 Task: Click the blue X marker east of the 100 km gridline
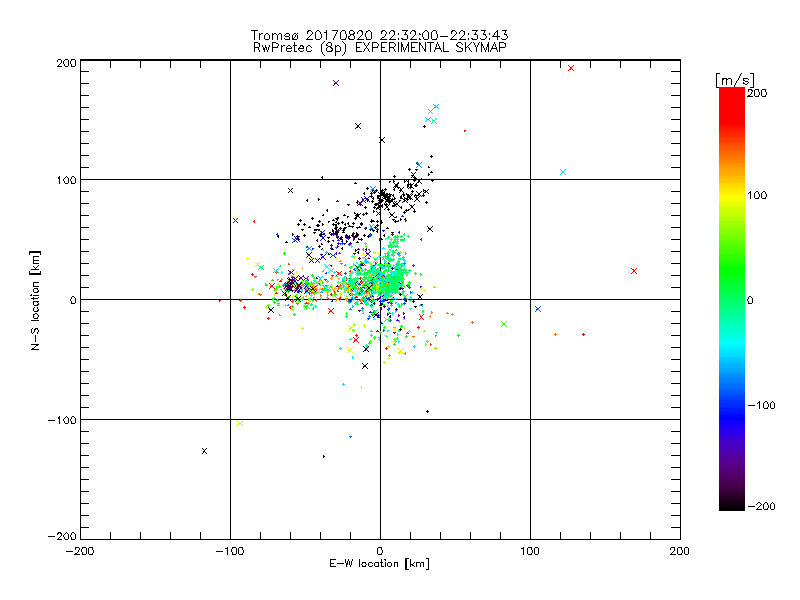[538, 309]
